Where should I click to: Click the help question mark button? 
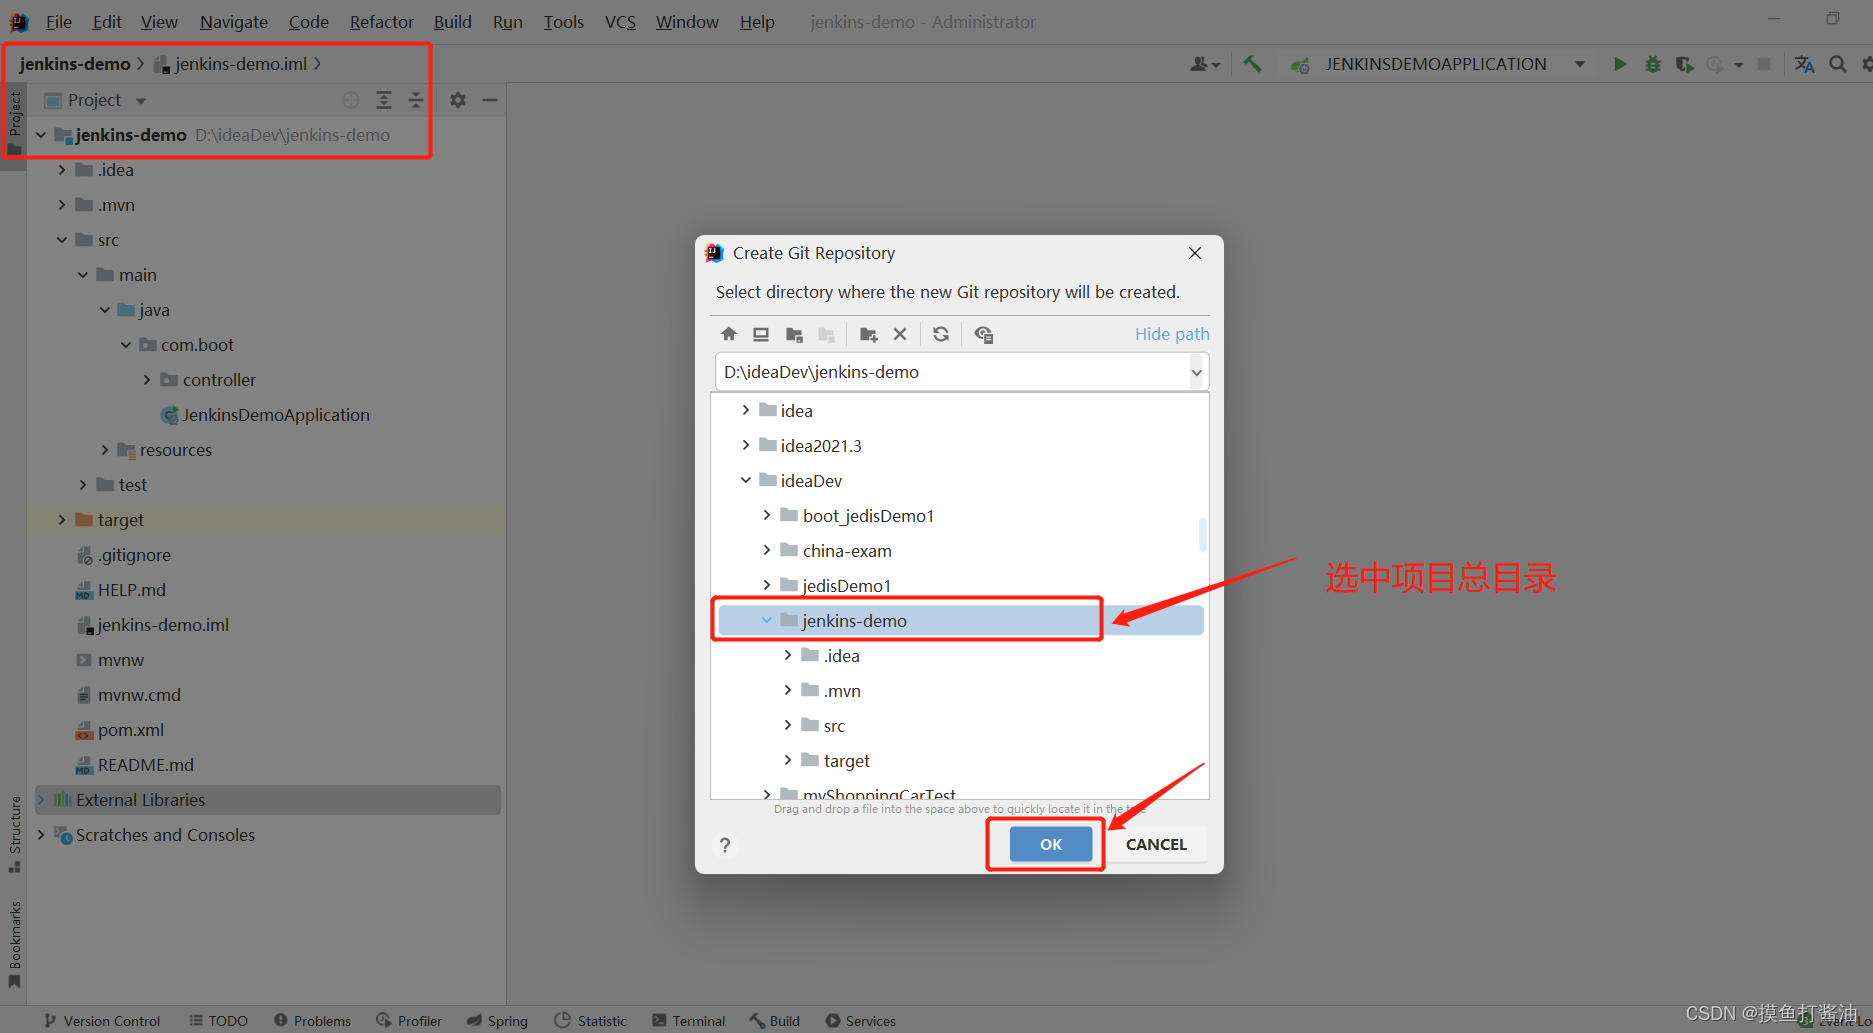pos(725,845)
